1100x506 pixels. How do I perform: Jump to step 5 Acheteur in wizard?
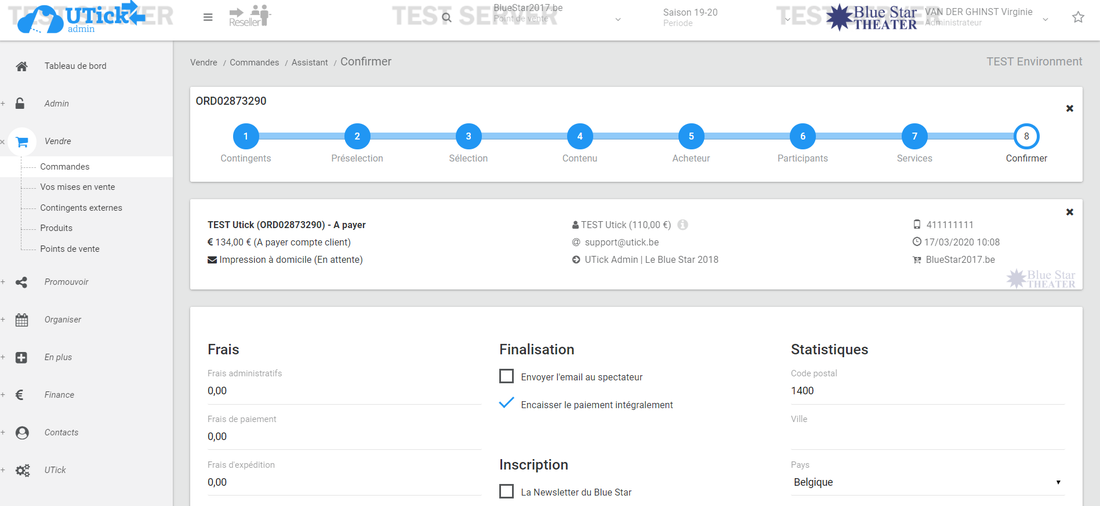pos(691,136)
